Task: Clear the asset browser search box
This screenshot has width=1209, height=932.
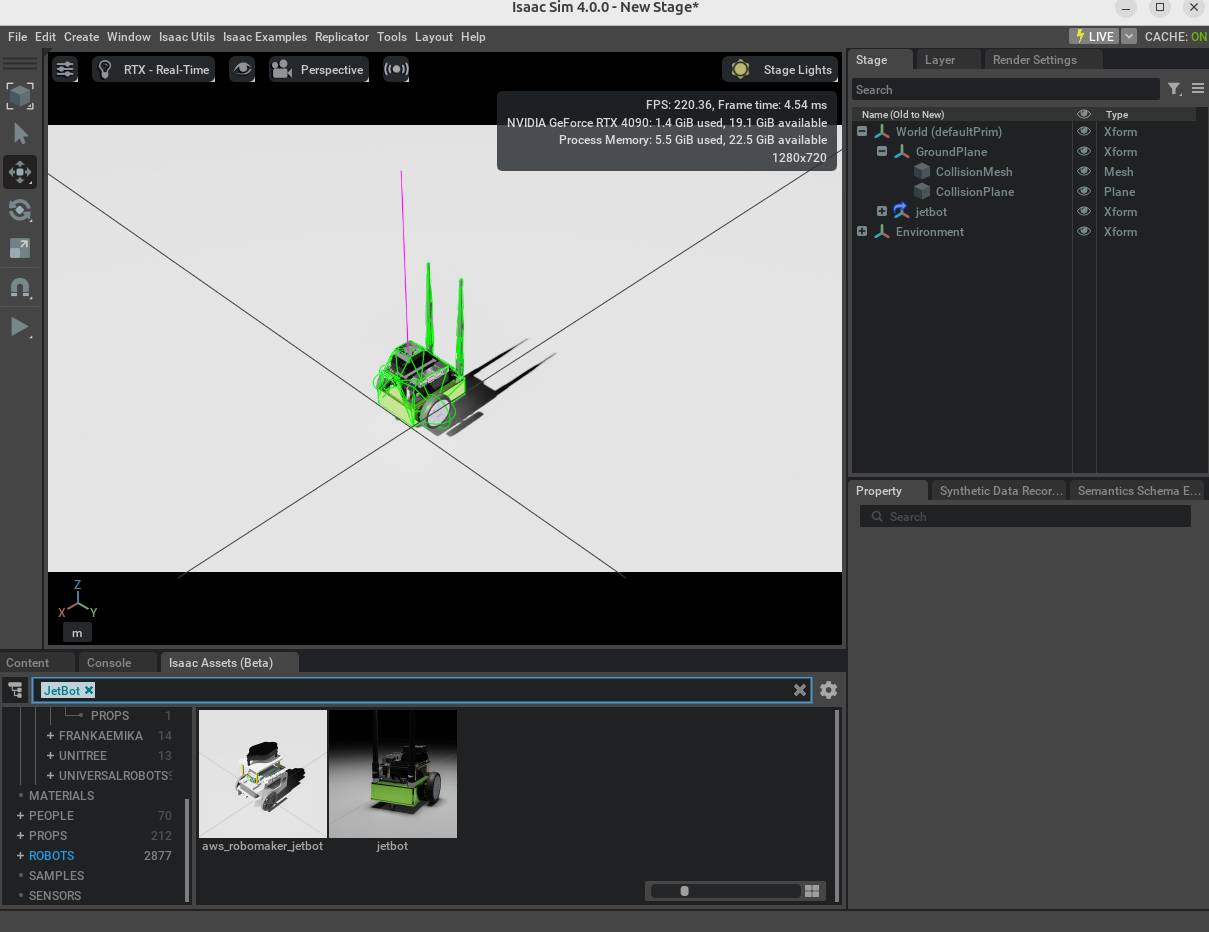Action: point(800,690)
